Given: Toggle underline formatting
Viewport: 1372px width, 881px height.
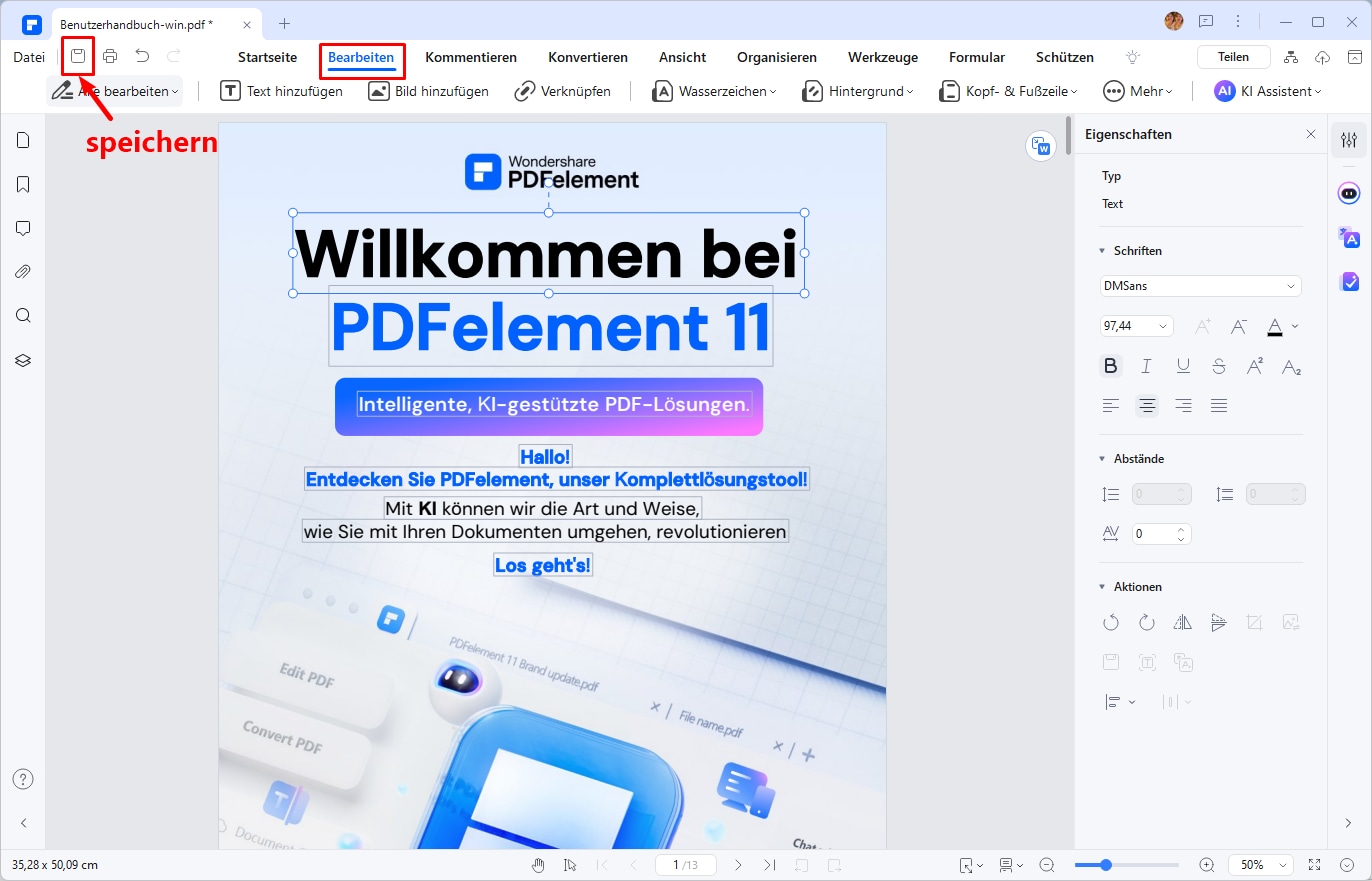Looking at the screenshot, I should click(x=1183, y=366).
